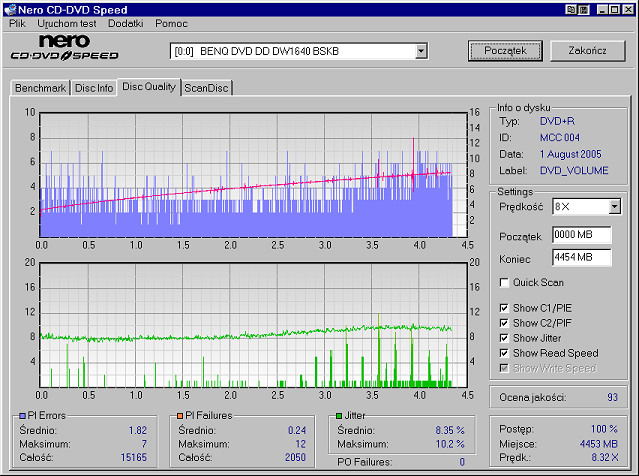Toggle the Quick Scan checkbox

coord(504,282)
